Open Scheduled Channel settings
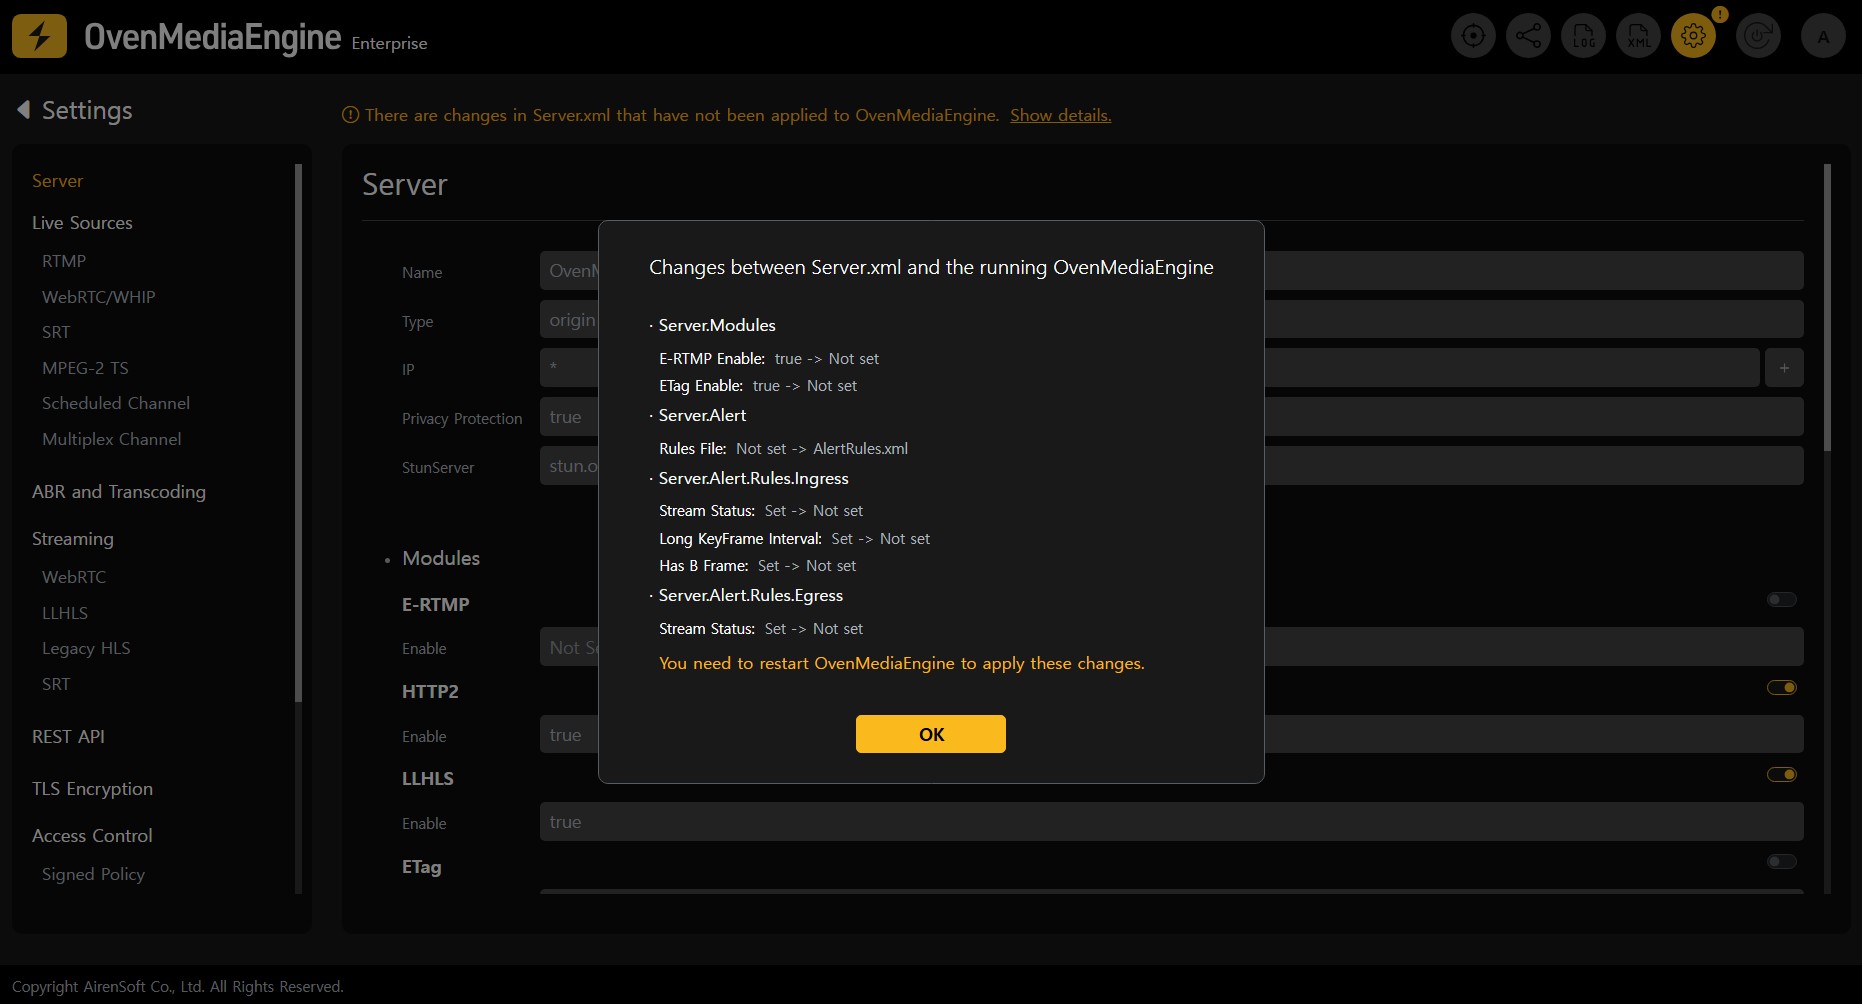Viewport: 1862px width, 1004px height. (x=116, y=403)
